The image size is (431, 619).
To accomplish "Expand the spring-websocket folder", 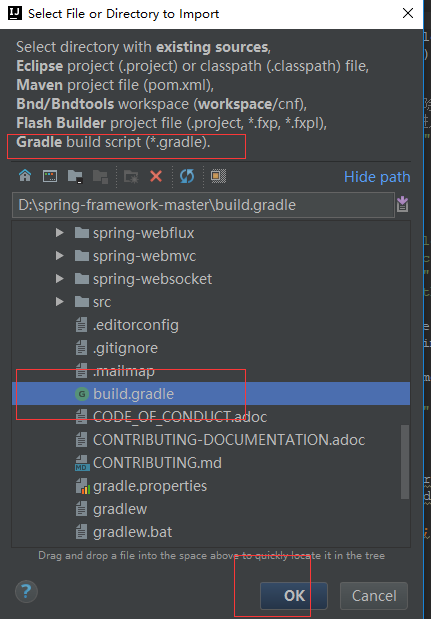I will point(60,279).
